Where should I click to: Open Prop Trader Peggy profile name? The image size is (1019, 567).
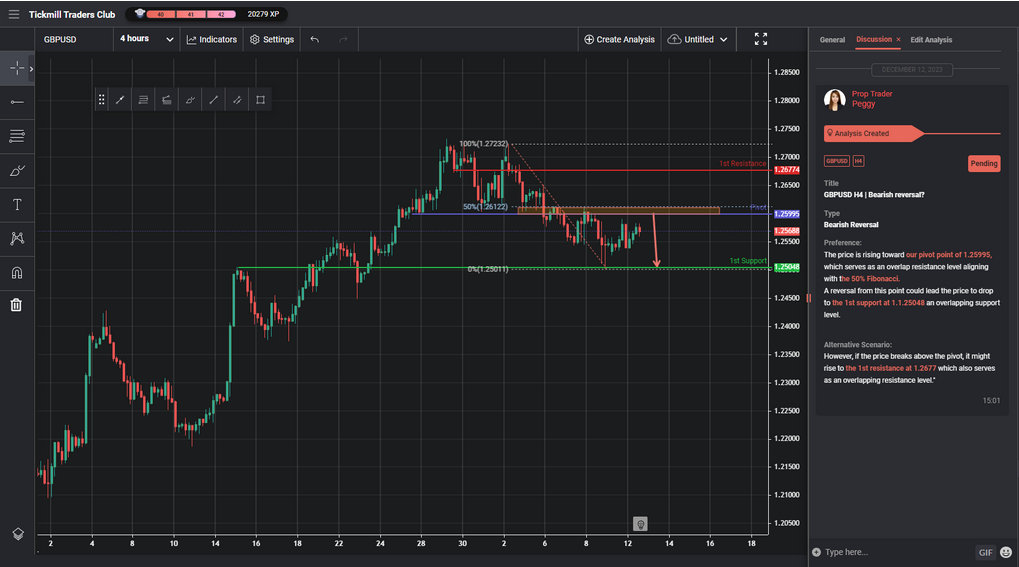[x=871, y=99]
